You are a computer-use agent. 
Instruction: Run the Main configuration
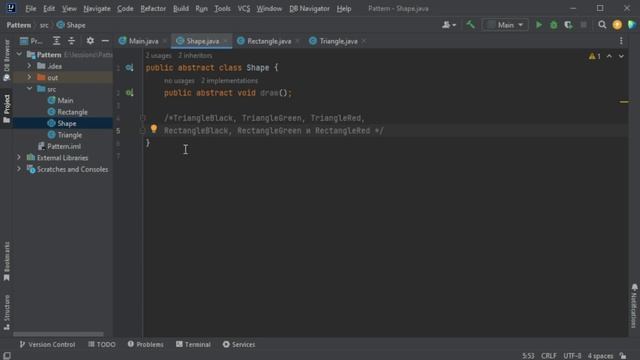pyautogui.click(x=539, y=25)
